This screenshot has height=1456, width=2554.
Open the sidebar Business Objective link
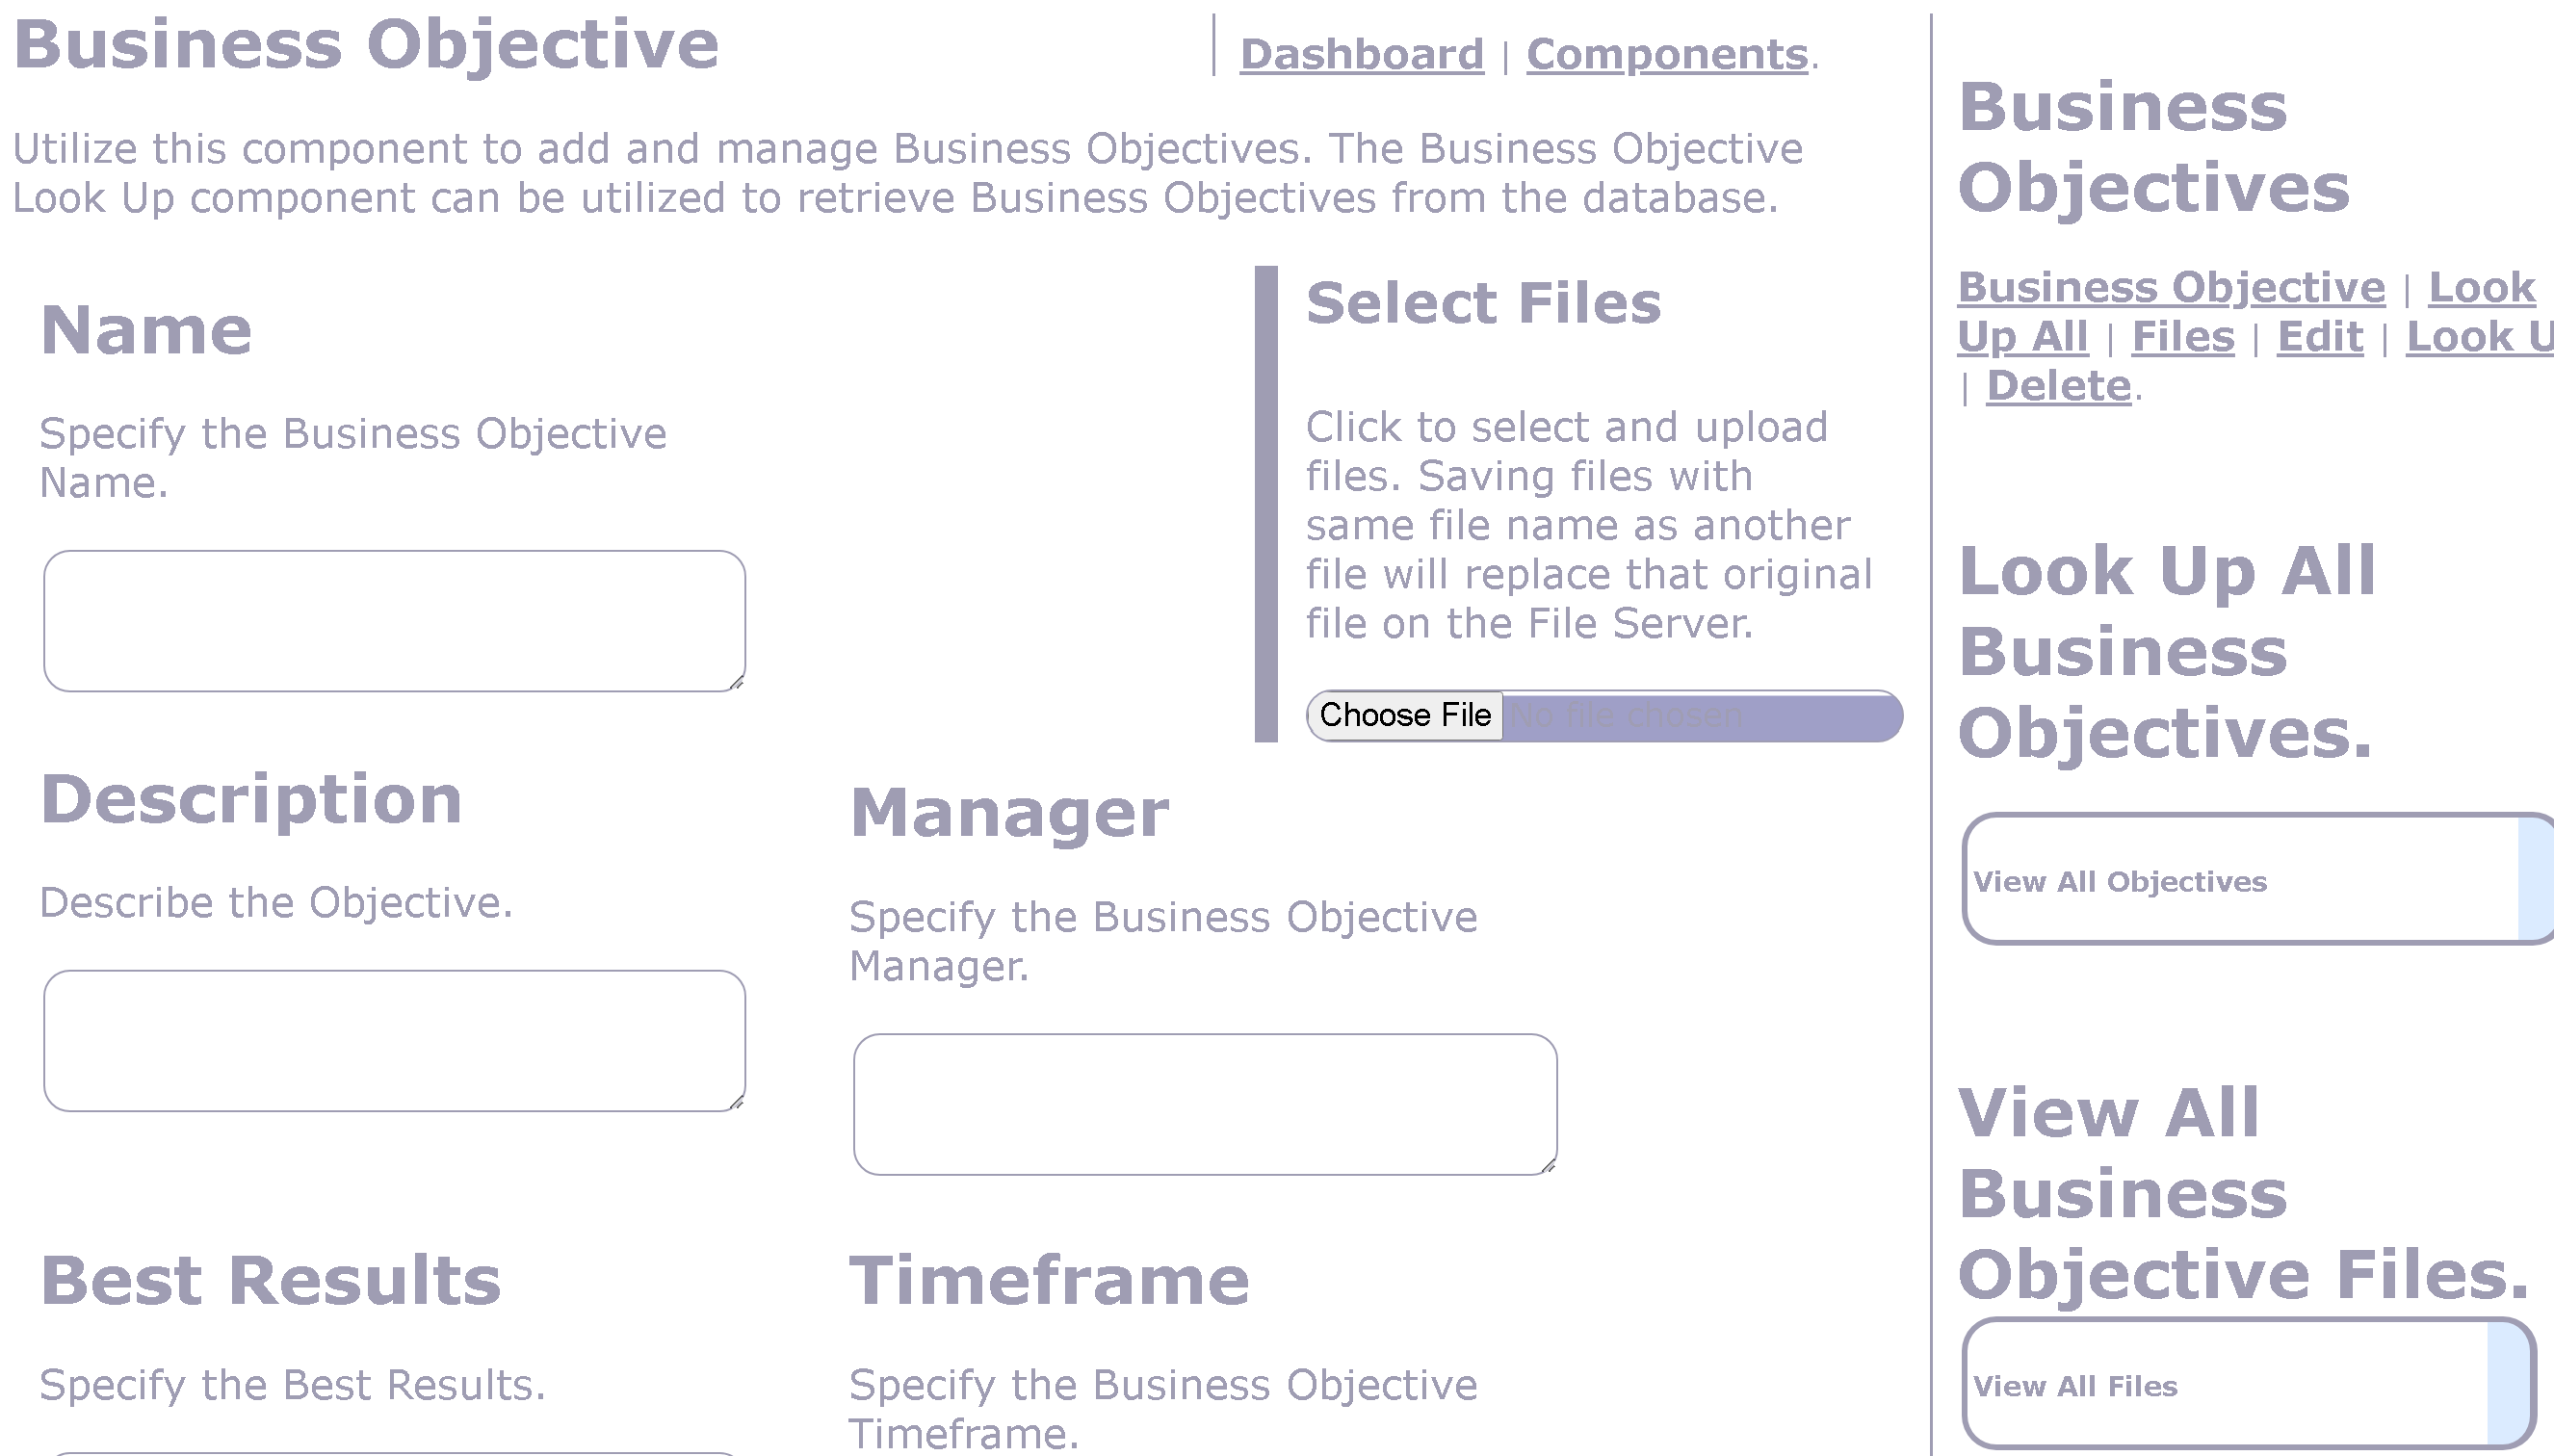click(2171, 288)
